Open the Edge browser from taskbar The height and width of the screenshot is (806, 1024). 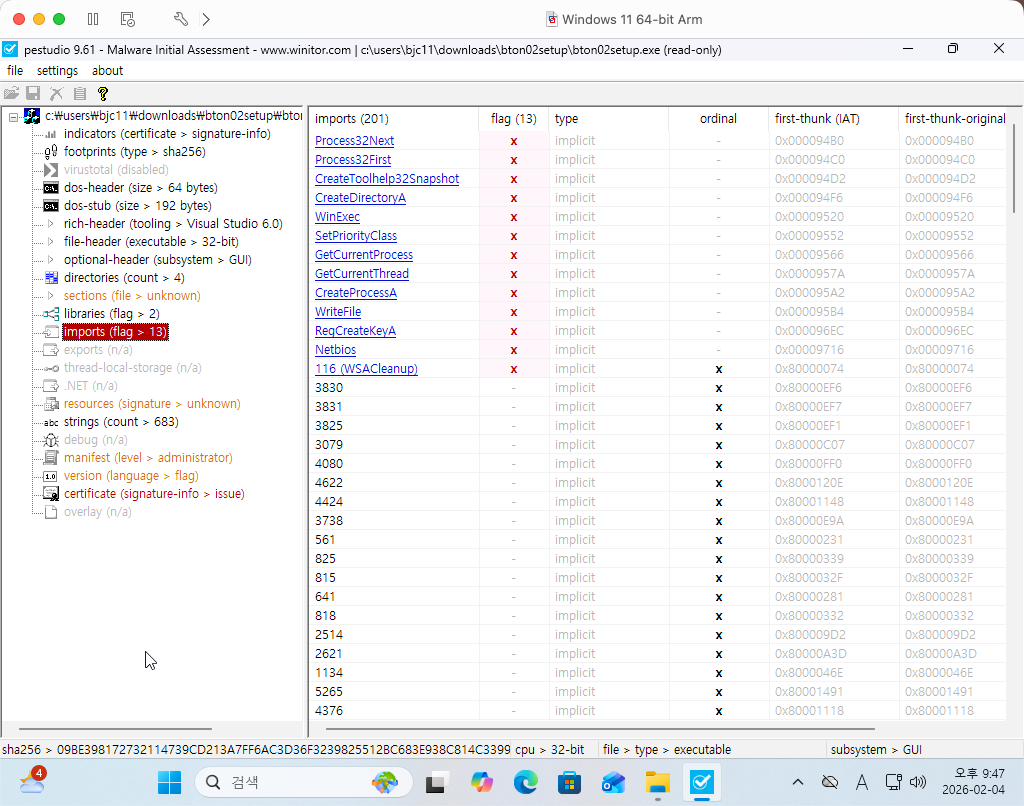pos(526,782)
